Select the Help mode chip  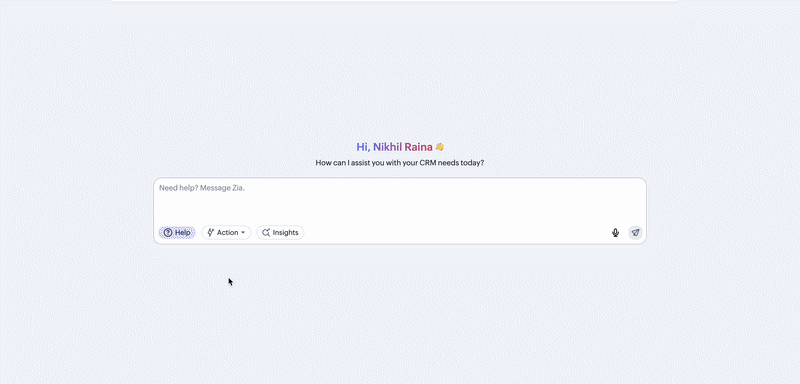(x=177, y=233)
